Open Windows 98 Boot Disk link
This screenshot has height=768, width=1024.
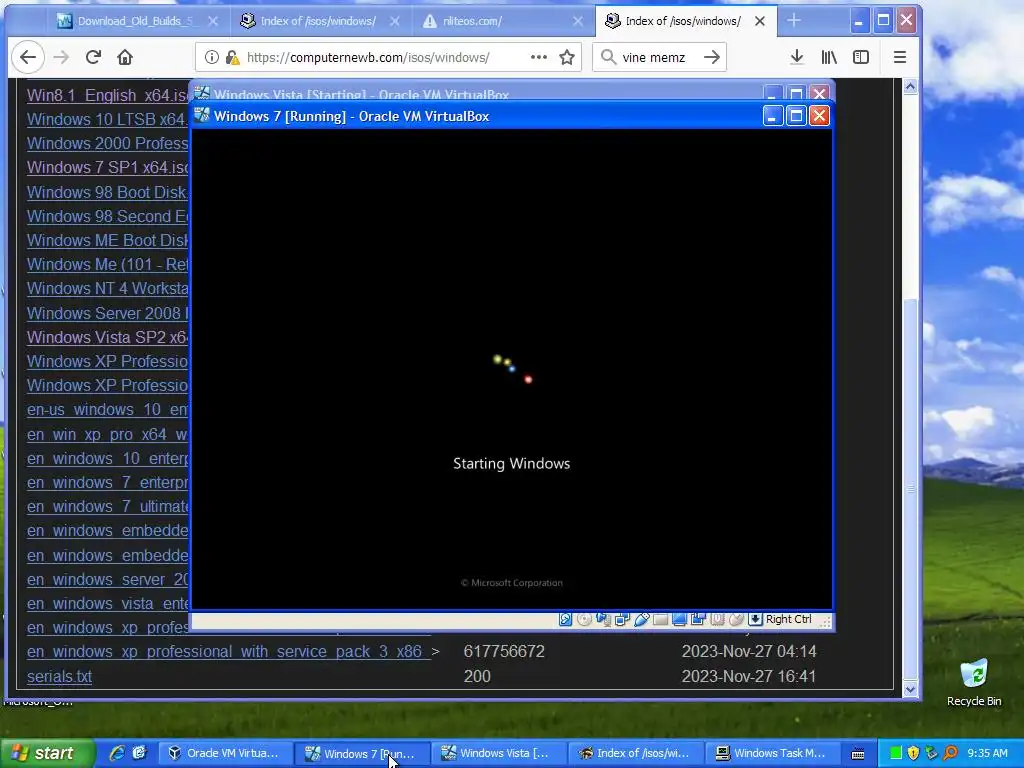(x=108, y=193)
